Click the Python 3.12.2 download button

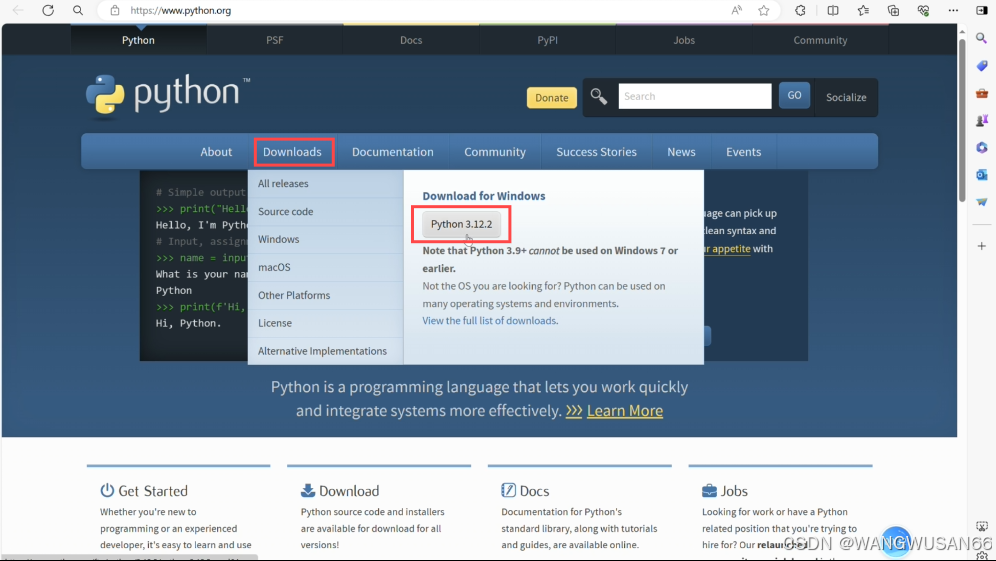tap(461, 224)
